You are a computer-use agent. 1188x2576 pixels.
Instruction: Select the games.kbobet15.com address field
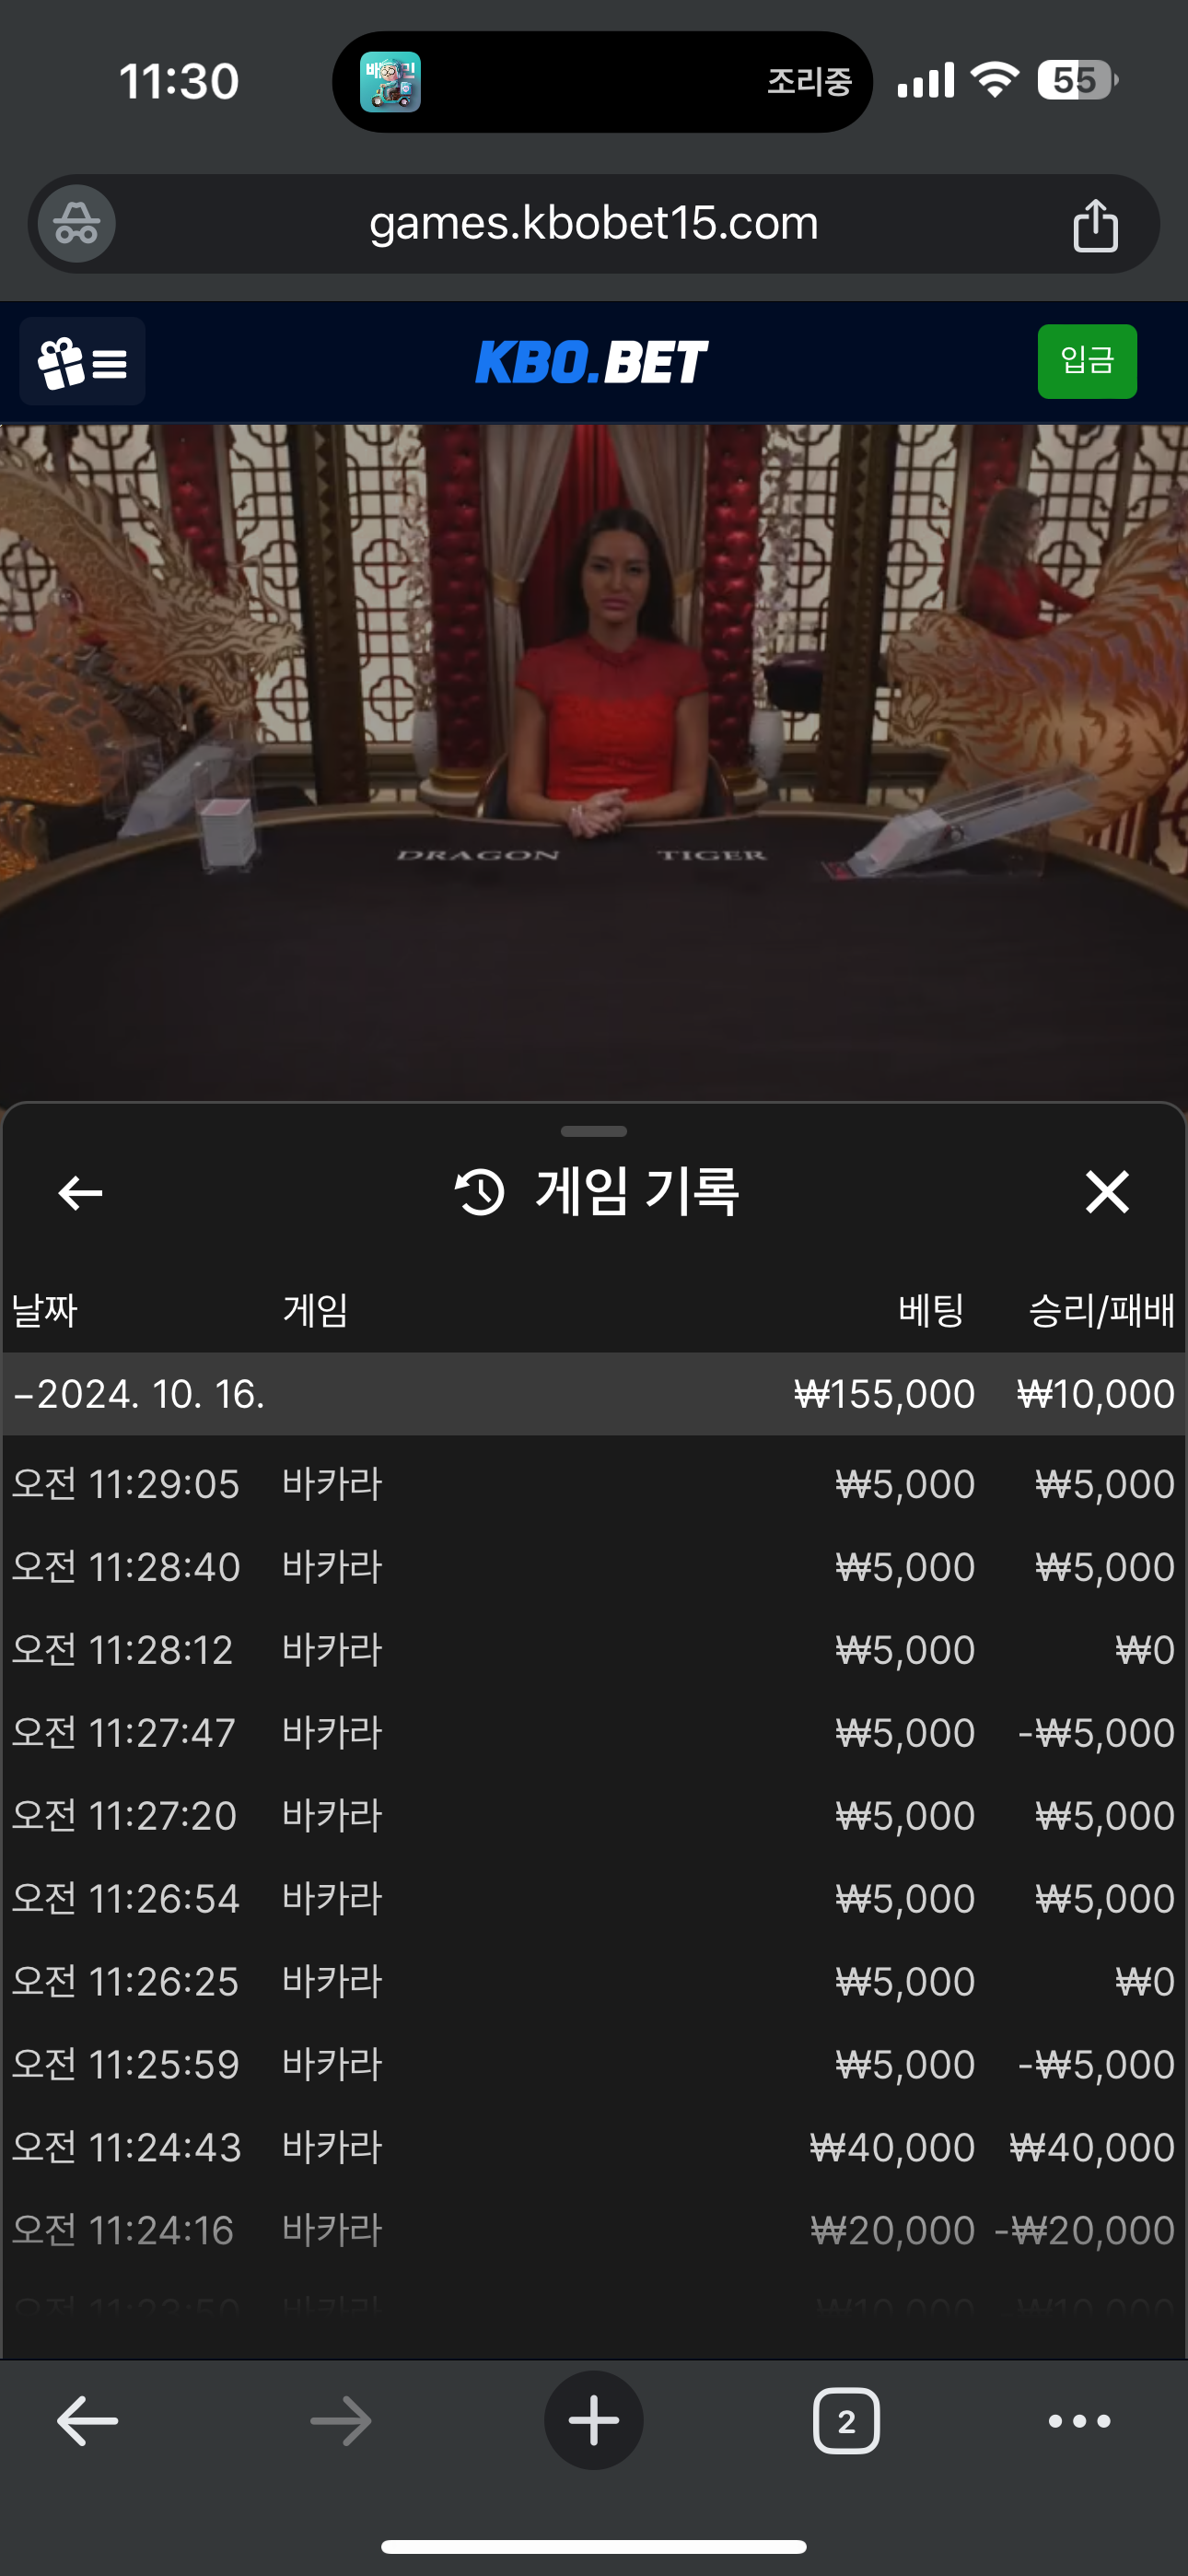point(594,224)
